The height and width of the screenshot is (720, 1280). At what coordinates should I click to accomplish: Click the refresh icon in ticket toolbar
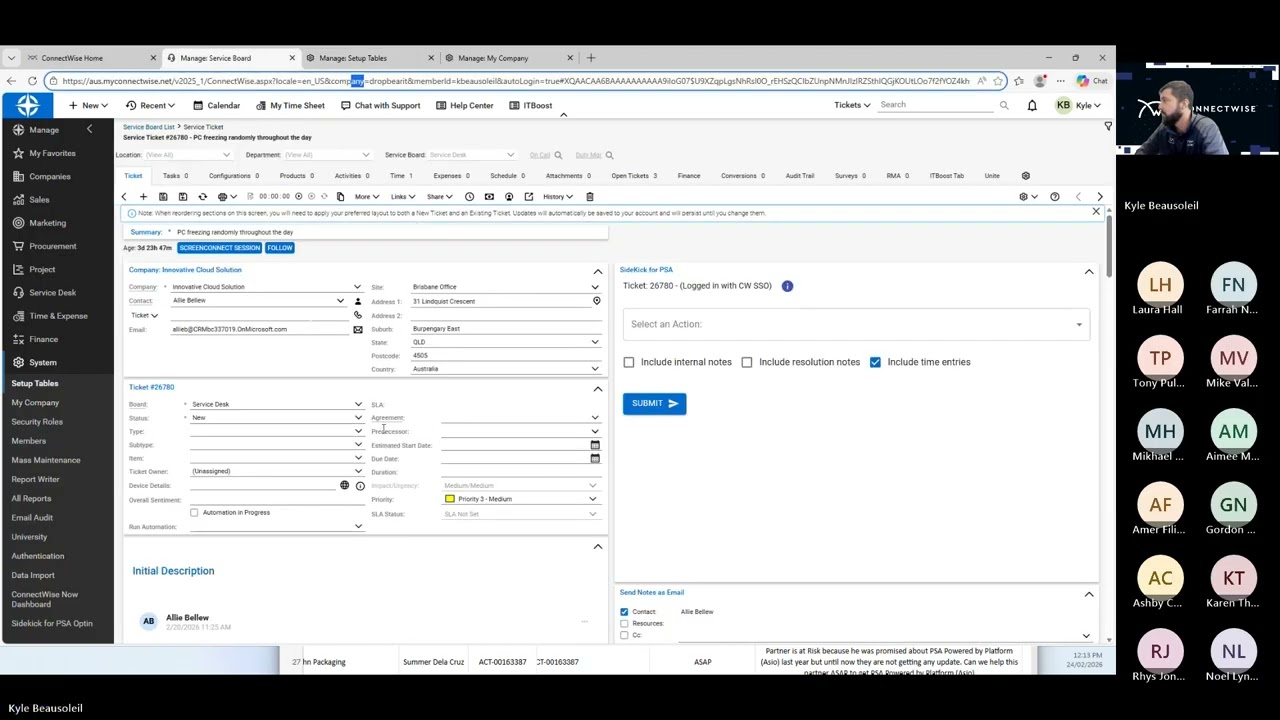coord(203,197)
